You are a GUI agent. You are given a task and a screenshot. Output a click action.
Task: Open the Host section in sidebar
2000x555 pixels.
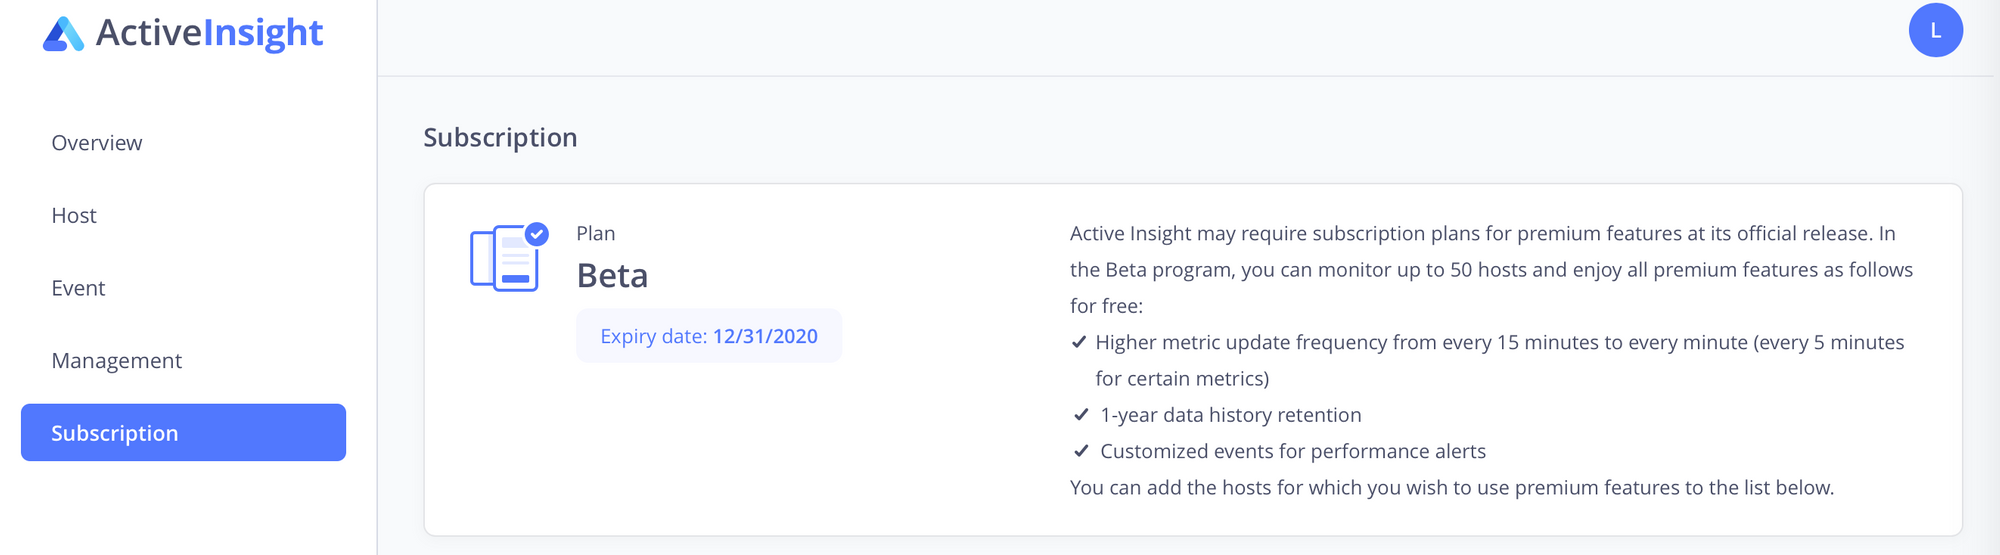[x=74, y=216]
